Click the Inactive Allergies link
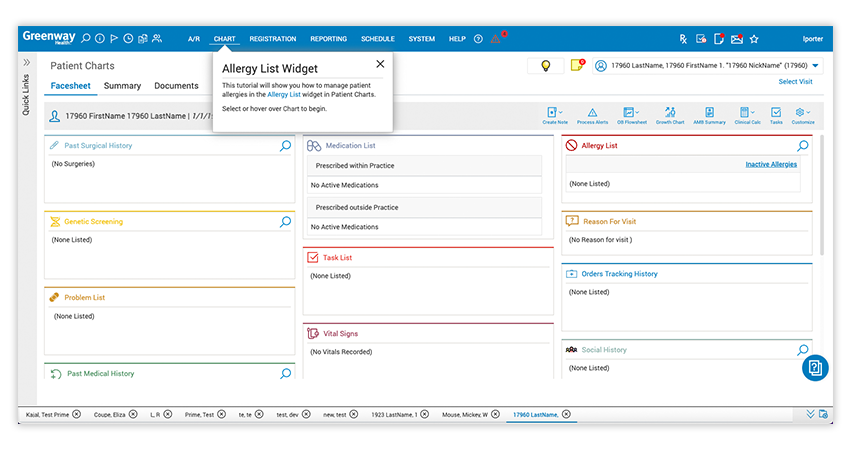 coord(771,164)
